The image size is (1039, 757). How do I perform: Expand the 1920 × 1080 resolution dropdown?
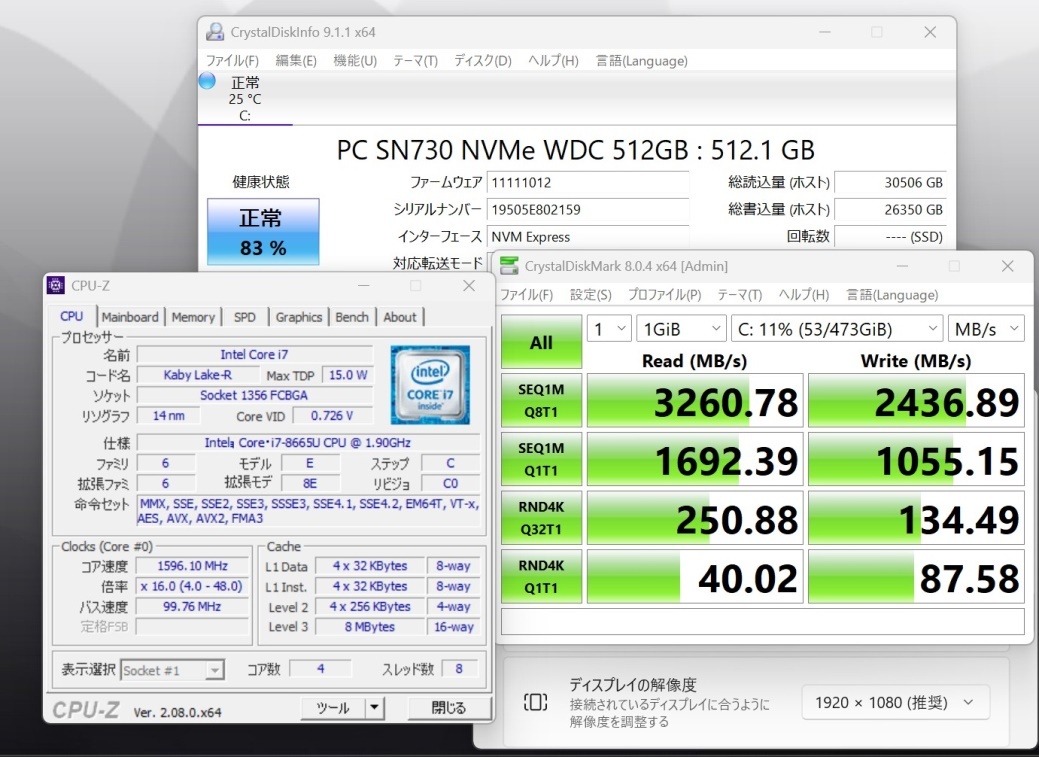tap(895, 702)
